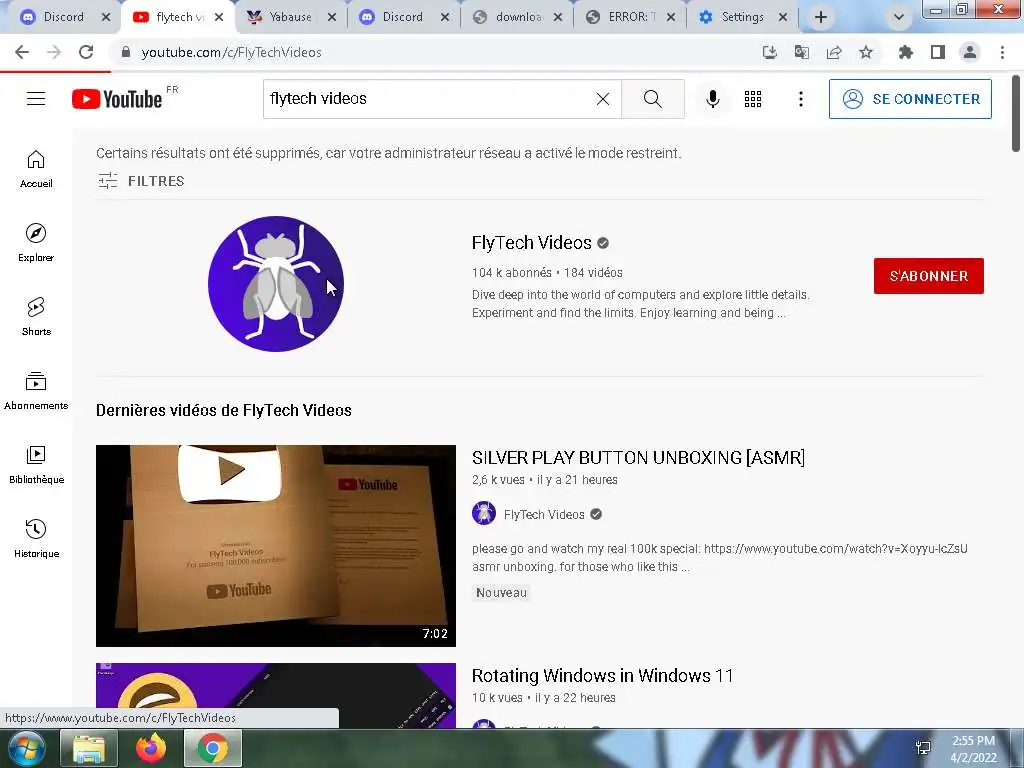This screenshot has height=768, width=1024.
Task: Go back with browser back arrow
Action: 22,52
